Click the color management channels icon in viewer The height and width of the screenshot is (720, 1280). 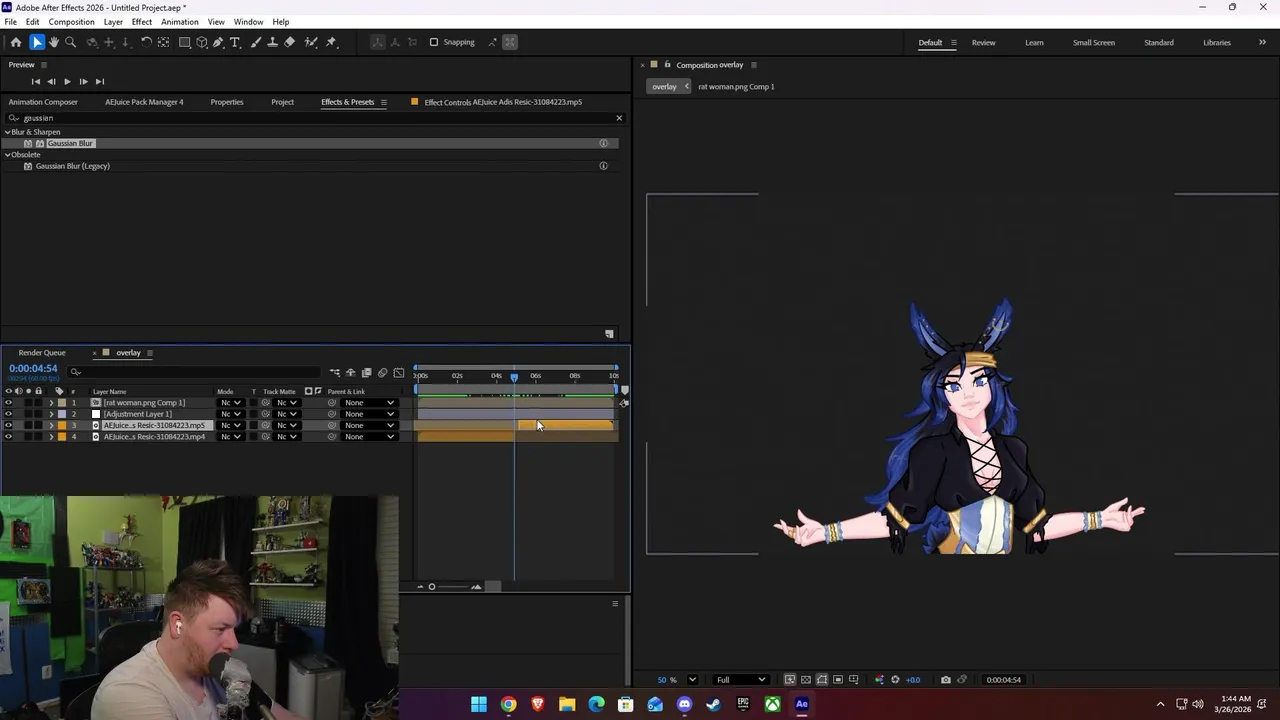[879, 680]
